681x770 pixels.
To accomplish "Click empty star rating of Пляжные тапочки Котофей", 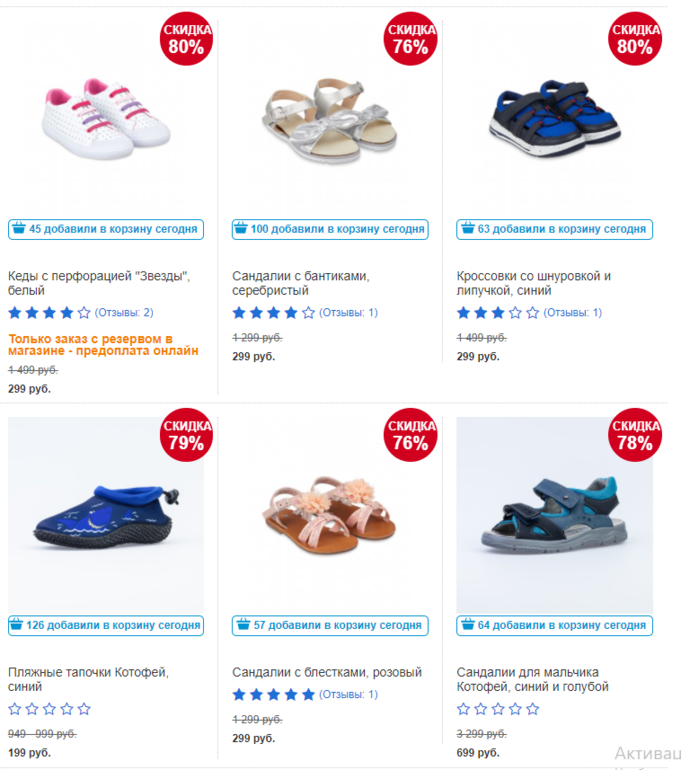I will (49, 709).
